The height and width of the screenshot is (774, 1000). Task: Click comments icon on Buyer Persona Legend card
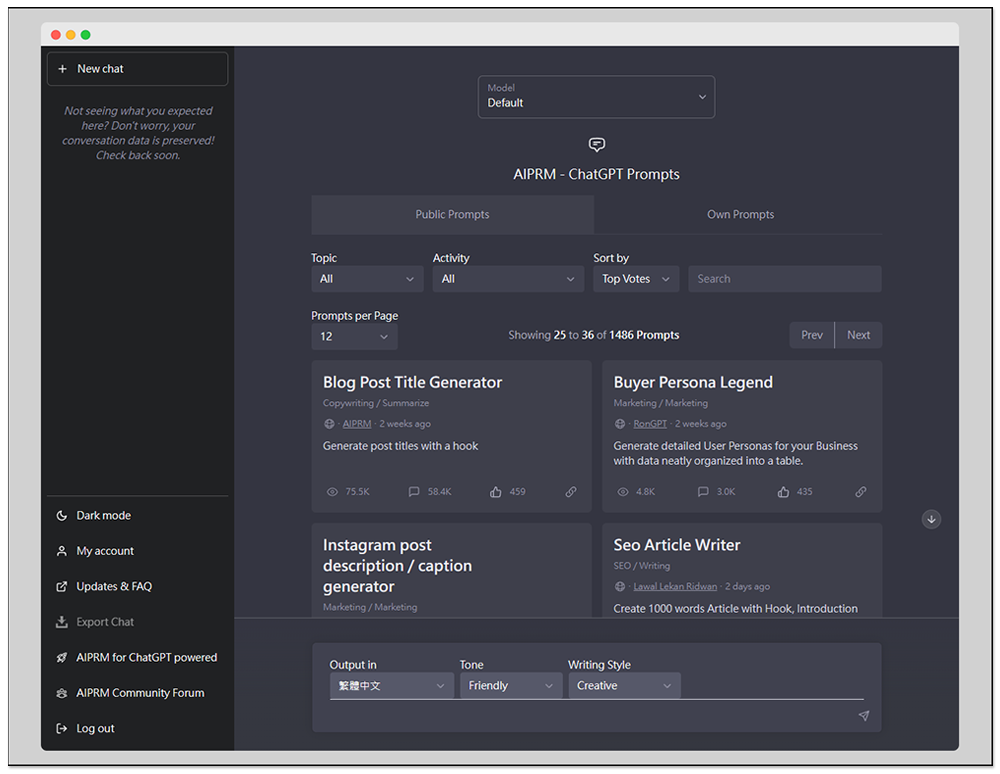tap(703, 492)
